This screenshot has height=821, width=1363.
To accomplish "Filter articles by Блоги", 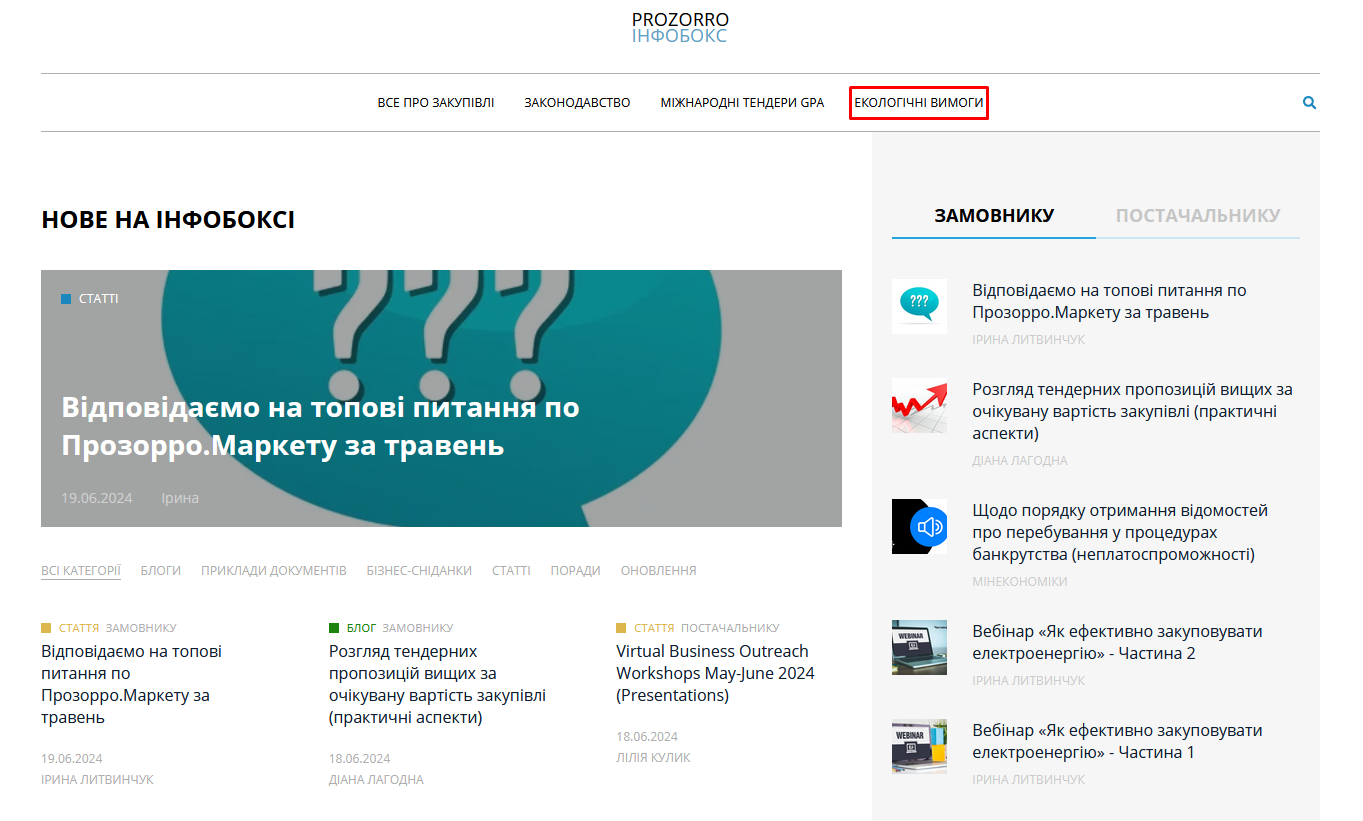I will [x=161, y=570].
